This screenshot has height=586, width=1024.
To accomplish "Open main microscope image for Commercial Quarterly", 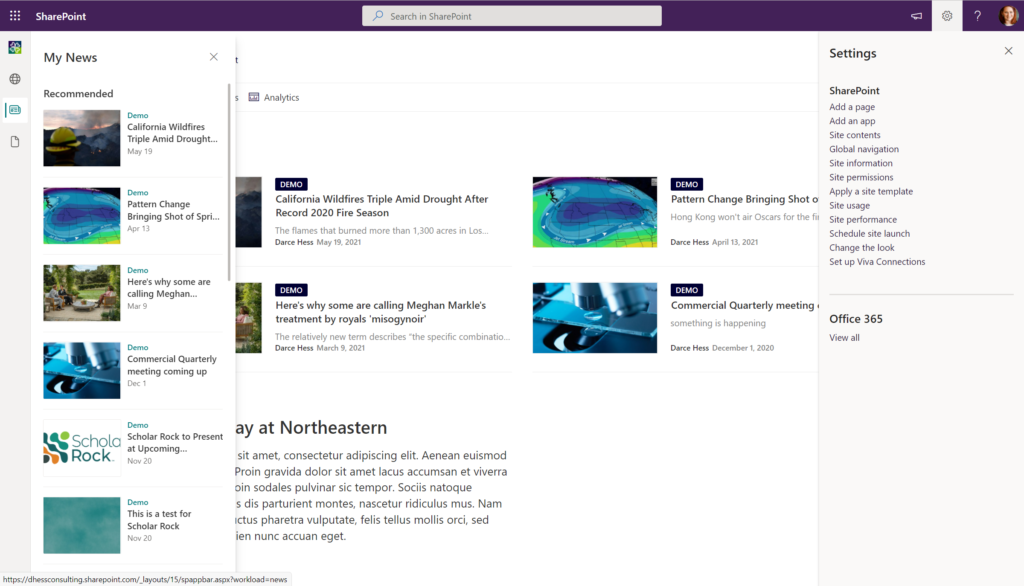I will pos(595,317).
